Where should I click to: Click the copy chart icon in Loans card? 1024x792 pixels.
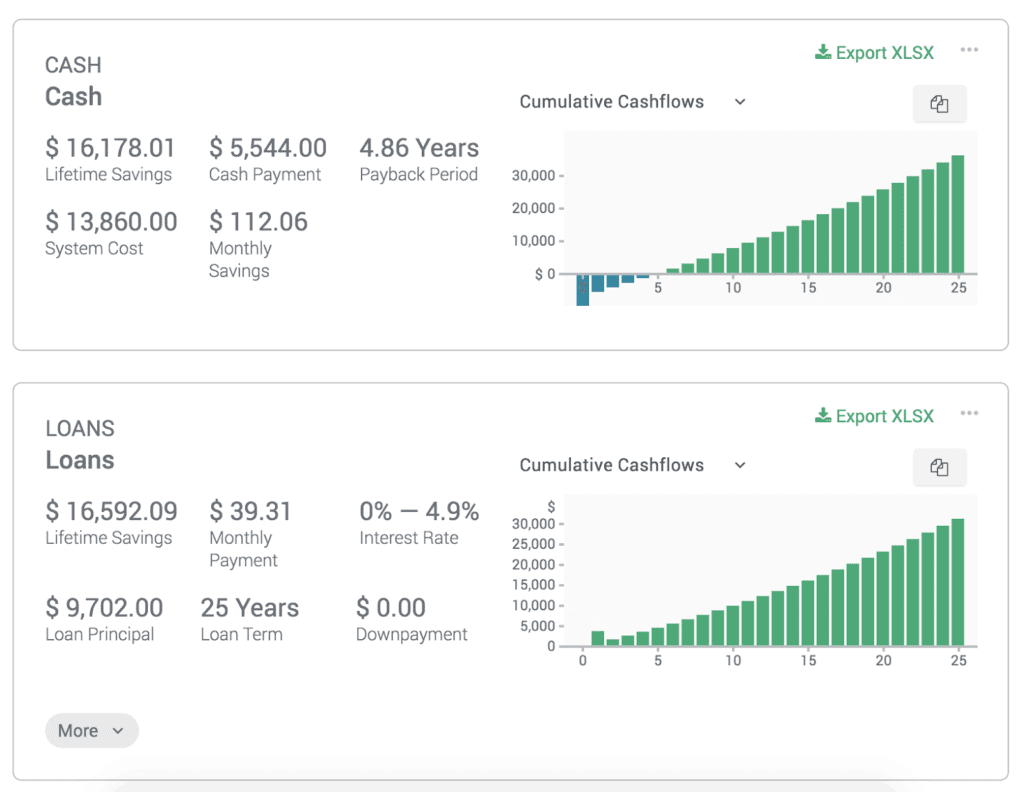[939, 467]
